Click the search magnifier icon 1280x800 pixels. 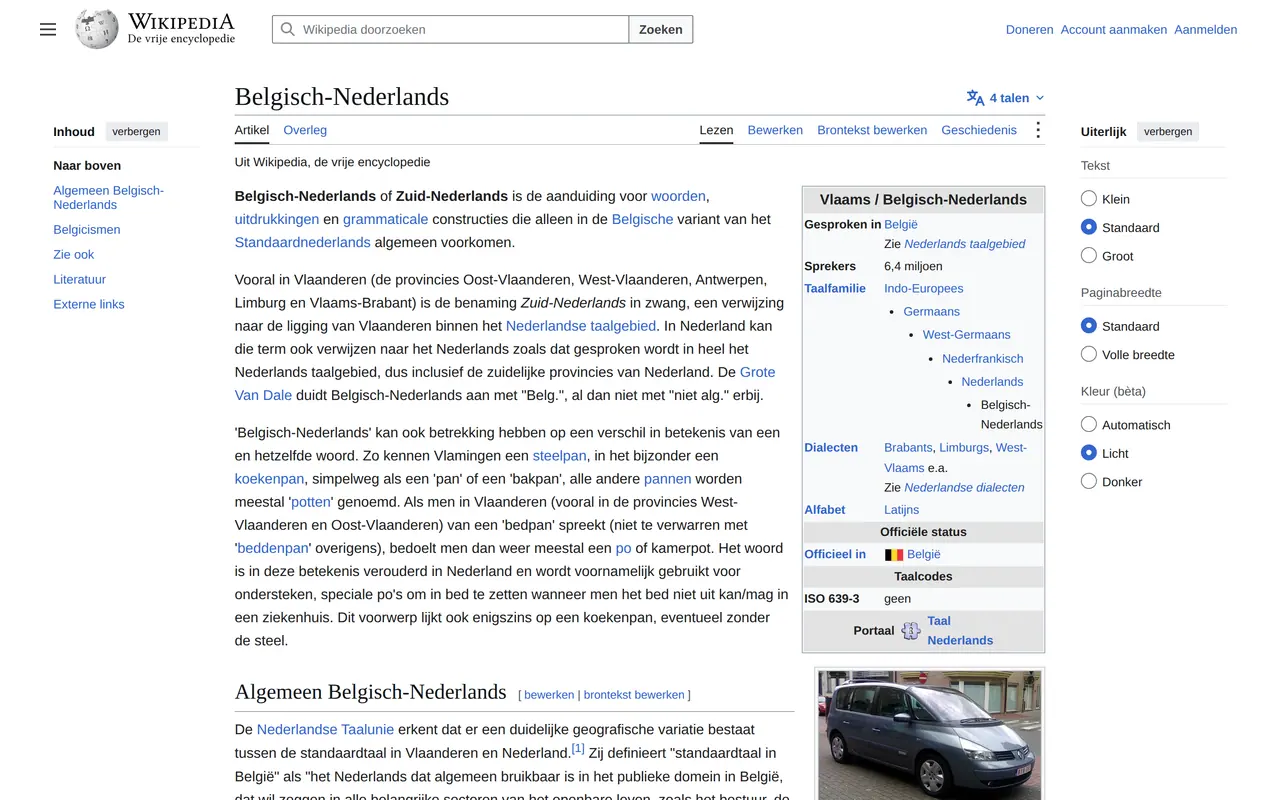tap(288, 29)
